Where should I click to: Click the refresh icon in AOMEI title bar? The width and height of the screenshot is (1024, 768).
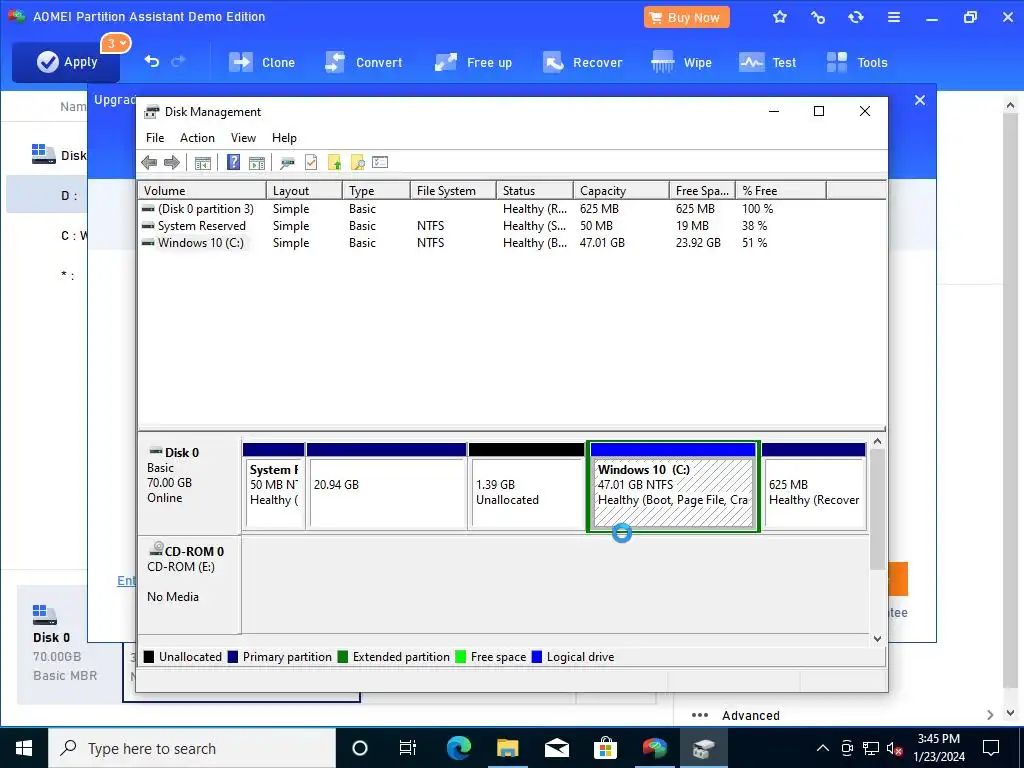point(856,18)
